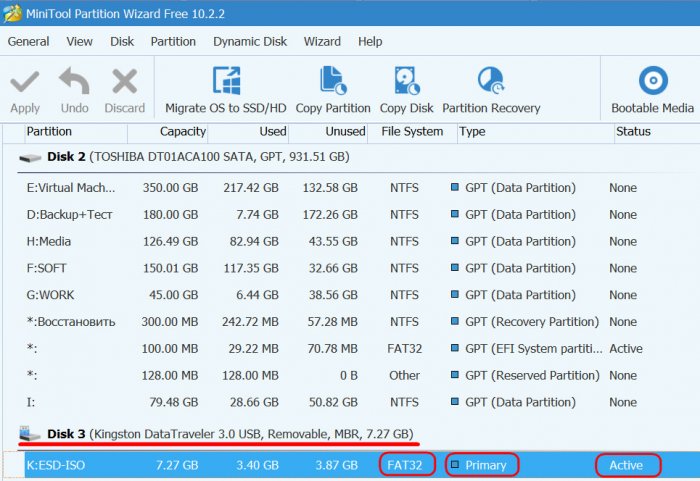Sort by Unused column header
This screenshot has width=700, height=481.
point(328,132)
